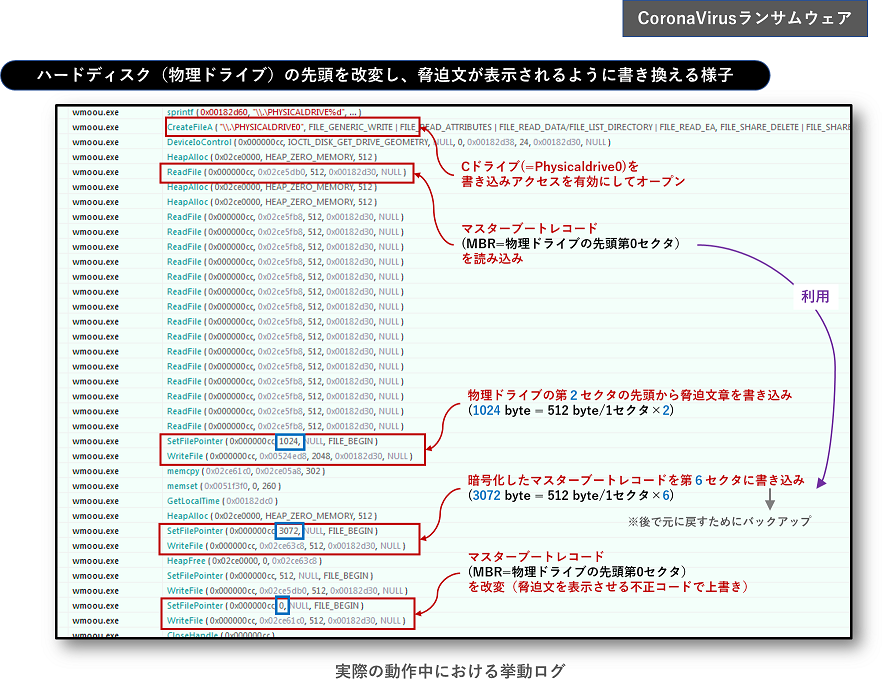Click the blue-boxed 0 offset value
Viewport: 885px width, 692px height.
[282, 606]
